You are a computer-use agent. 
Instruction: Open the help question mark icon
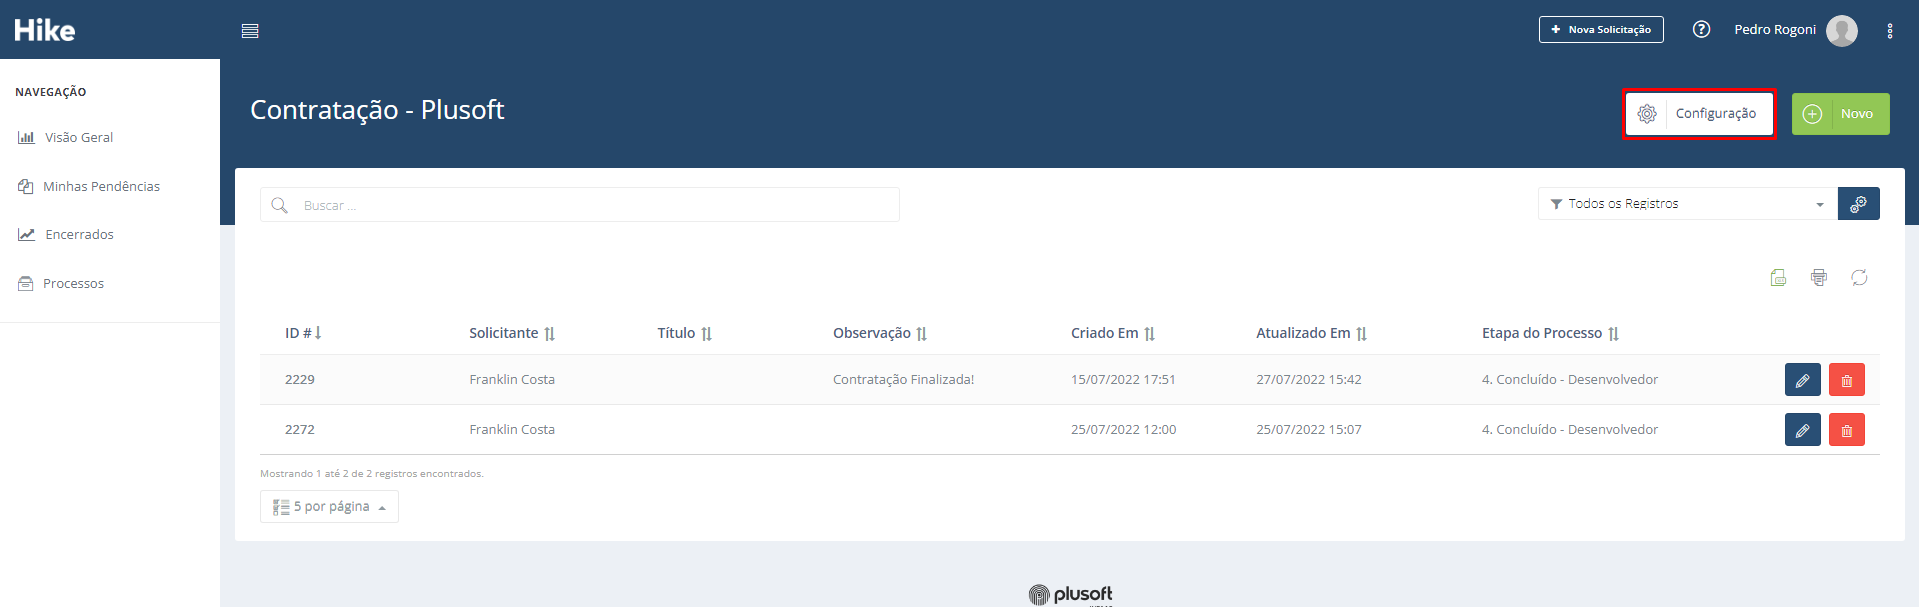[1701, 30]
